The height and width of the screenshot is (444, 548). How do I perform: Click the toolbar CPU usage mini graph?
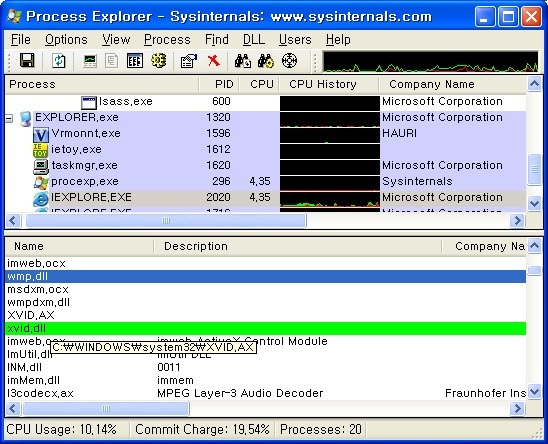(x=430, y=62)
